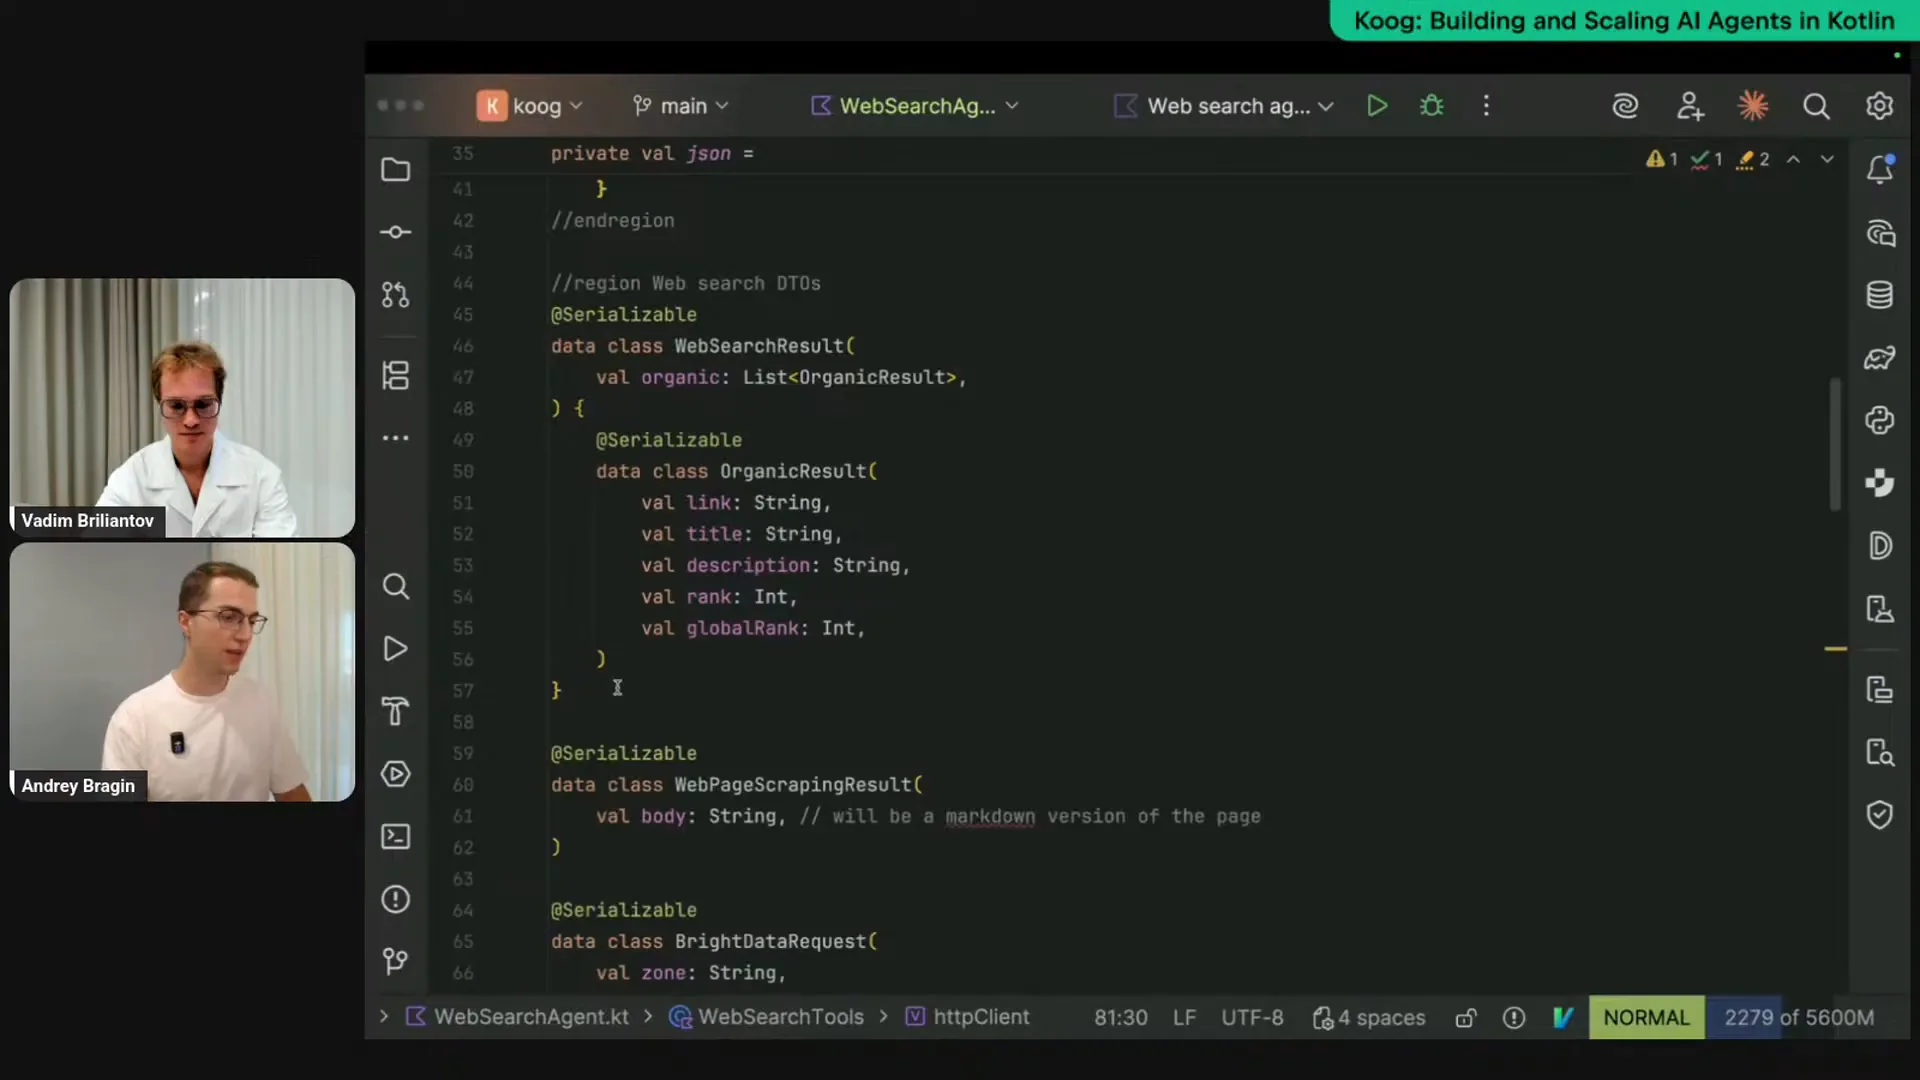
Task: Open inspection warning icon in status bar
Action: click(x=1514, y=1018)
